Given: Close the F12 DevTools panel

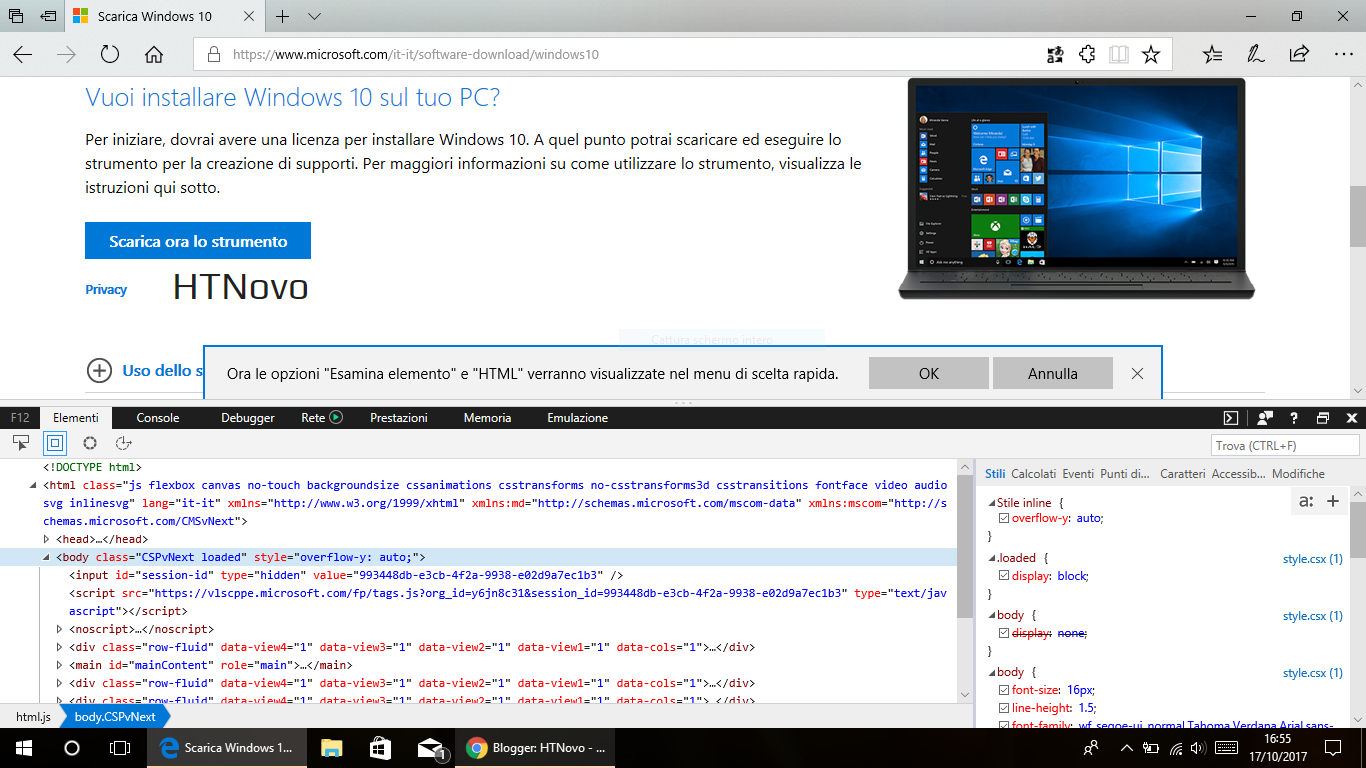Looking at the screenshot, I should pos(1352,418).
